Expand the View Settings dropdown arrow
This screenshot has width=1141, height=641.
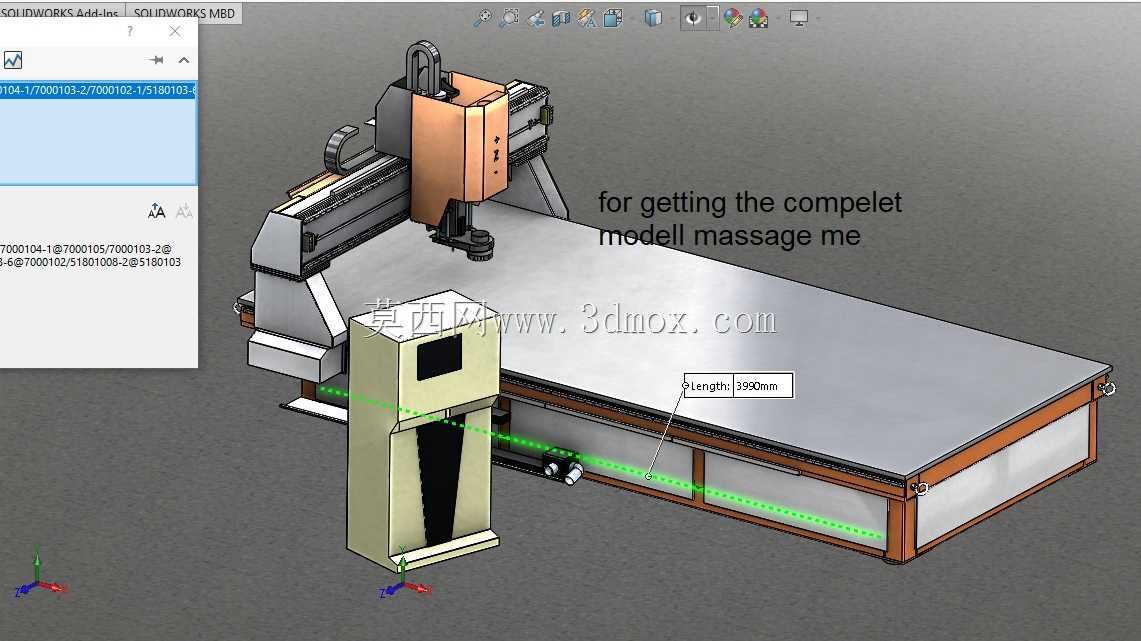[x=818, y=18]
